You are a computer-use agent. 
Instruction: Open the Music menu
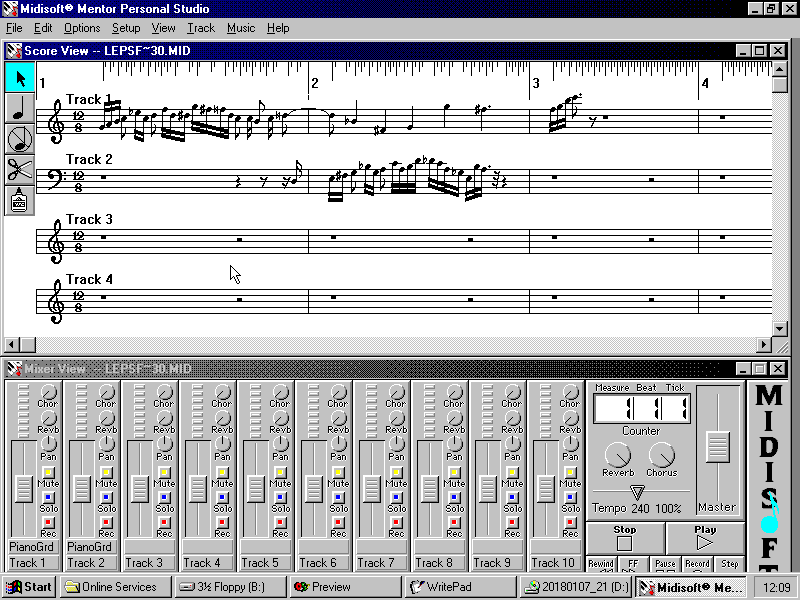tap(240, 28)
